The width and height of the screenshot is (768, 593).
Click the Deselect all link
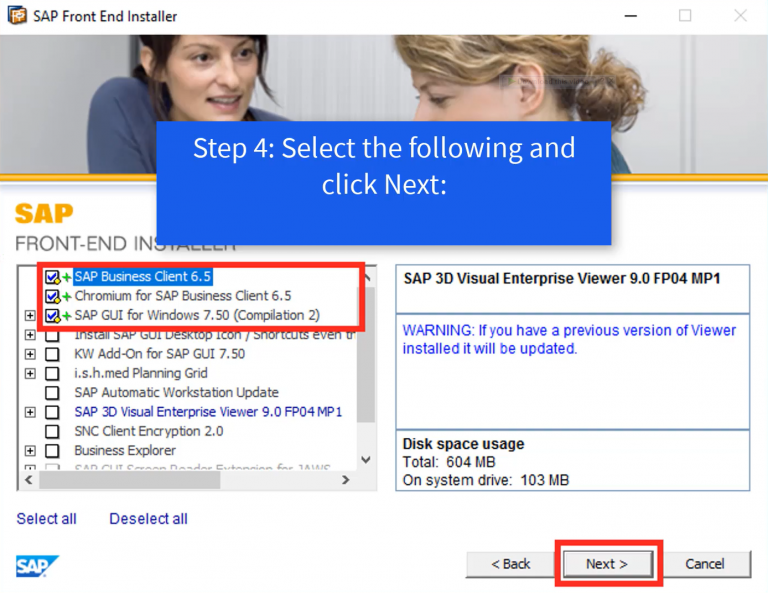point(148,519)
